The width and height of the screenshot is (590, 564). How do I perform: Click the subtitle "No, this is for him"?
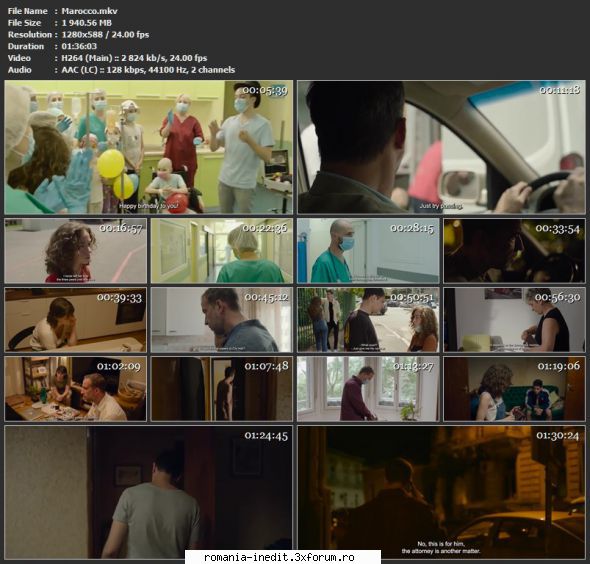tap(441, 544)
